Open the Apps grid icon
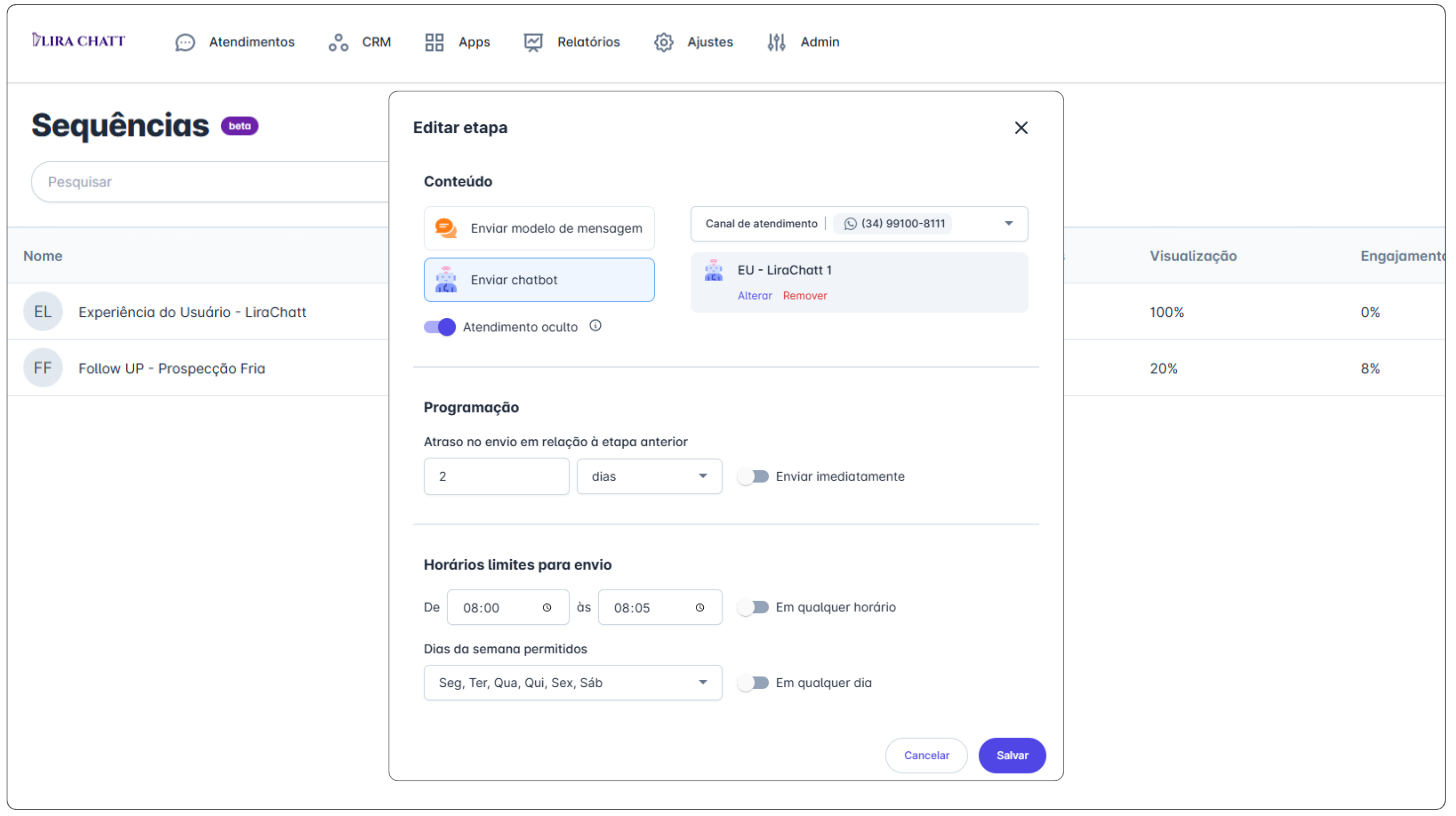Image resolution: width=1456 pixels, height=816 pixels. coord(434,42)
